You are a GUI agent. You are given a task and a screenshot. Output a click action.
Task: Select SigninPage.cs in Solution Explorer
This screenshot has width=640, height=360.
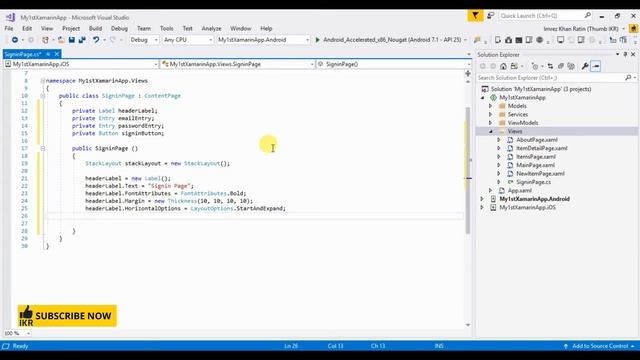pos(533,182)
